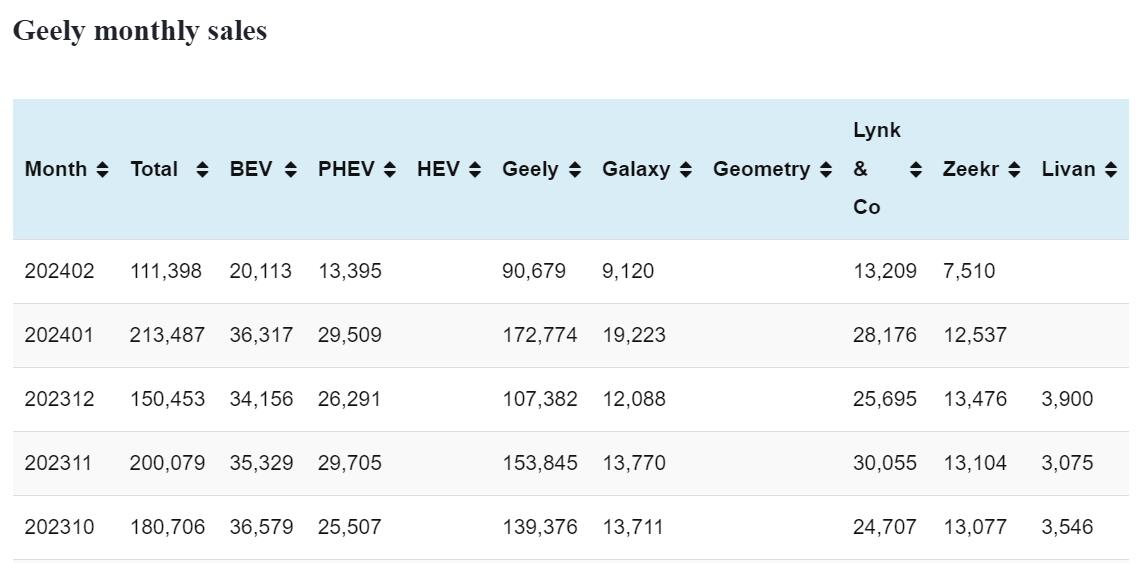Select the 202312 row month cell

(59, 399)
